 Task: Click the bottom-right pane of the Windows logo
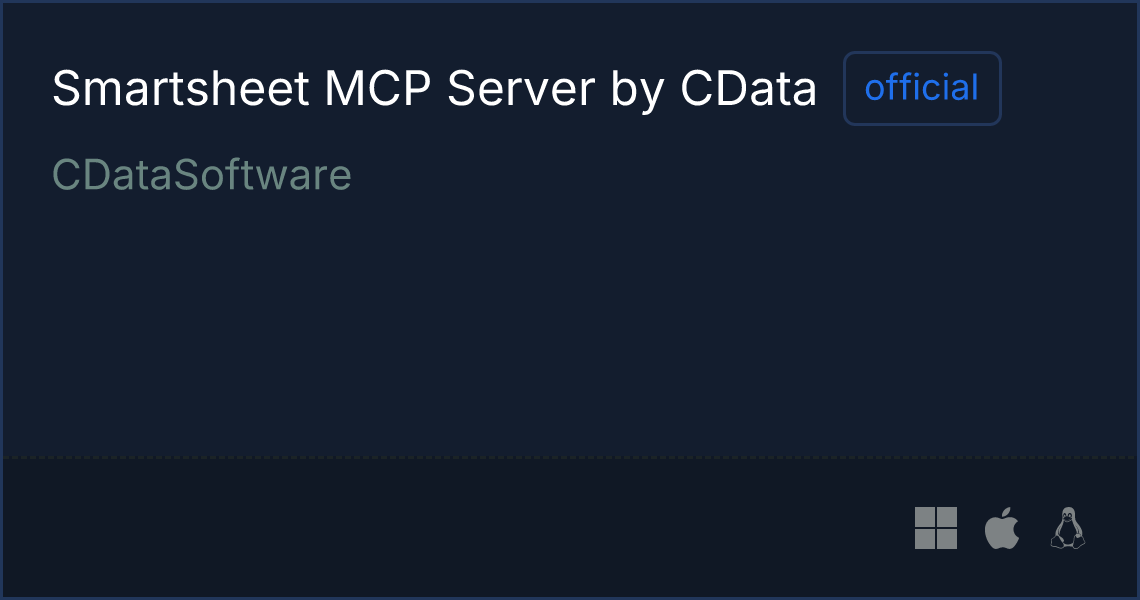coord(947,539)
